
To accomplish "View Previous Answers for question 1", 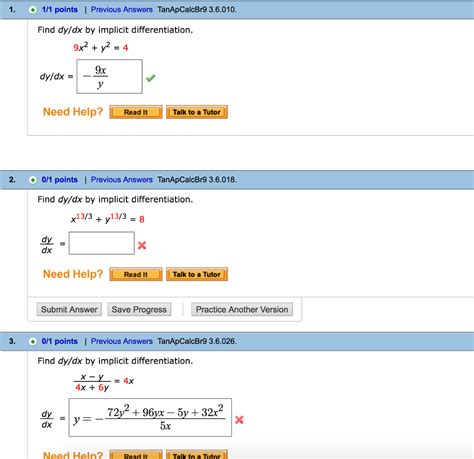I will coord(122,10).
